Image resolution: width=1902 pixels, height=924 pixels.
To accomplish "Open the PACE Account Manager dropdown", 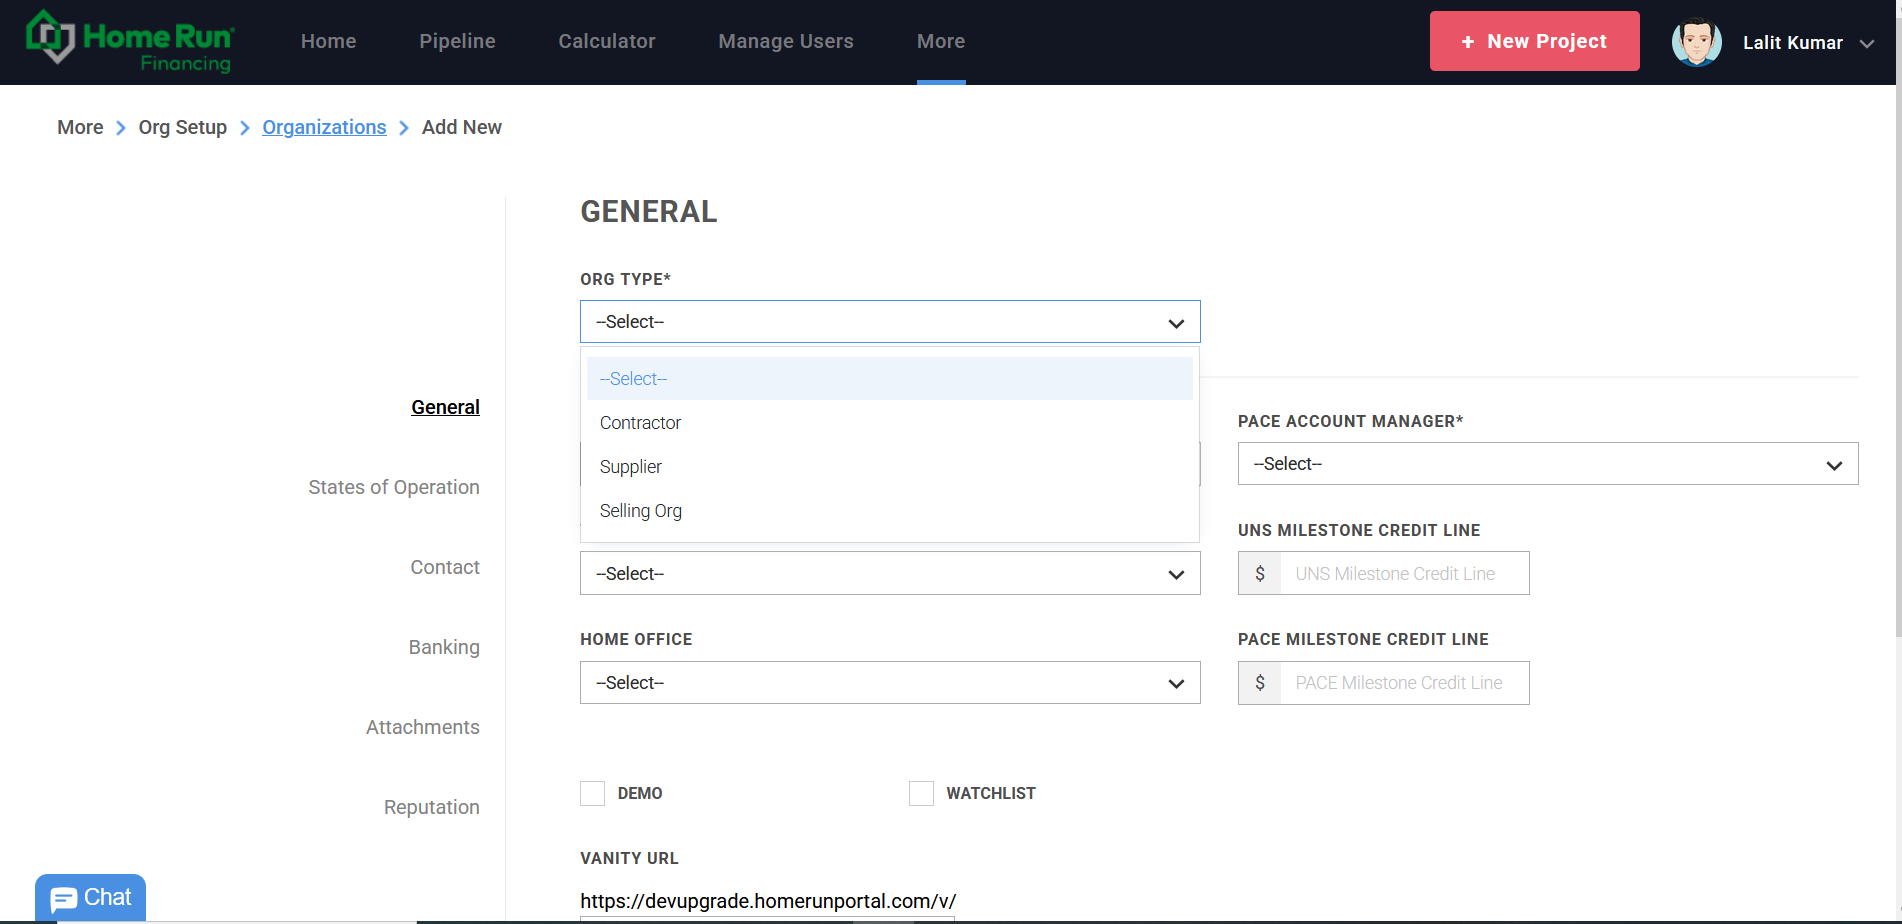I will (1547, 464).
